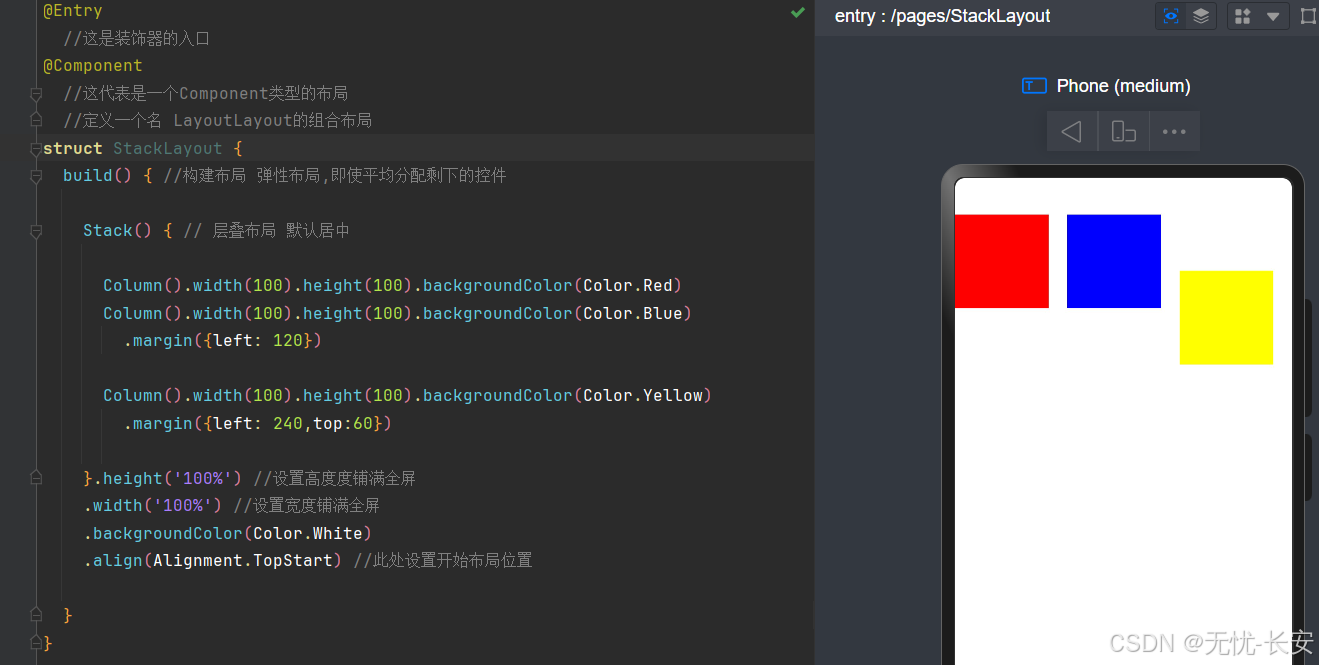Collapse the fold marker beside struct StackLayout
This screenshot has width=1319, height=665.
(36, 149)
